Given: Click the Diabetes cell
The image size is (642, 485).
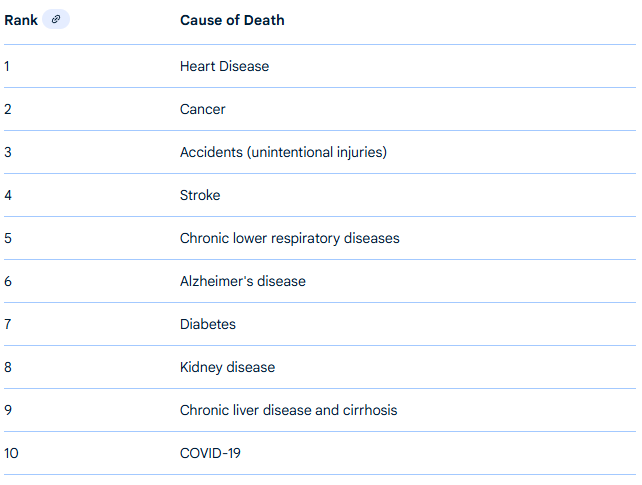Looking at the screenshot, I should pyautogui.click(x=208, y=324).
